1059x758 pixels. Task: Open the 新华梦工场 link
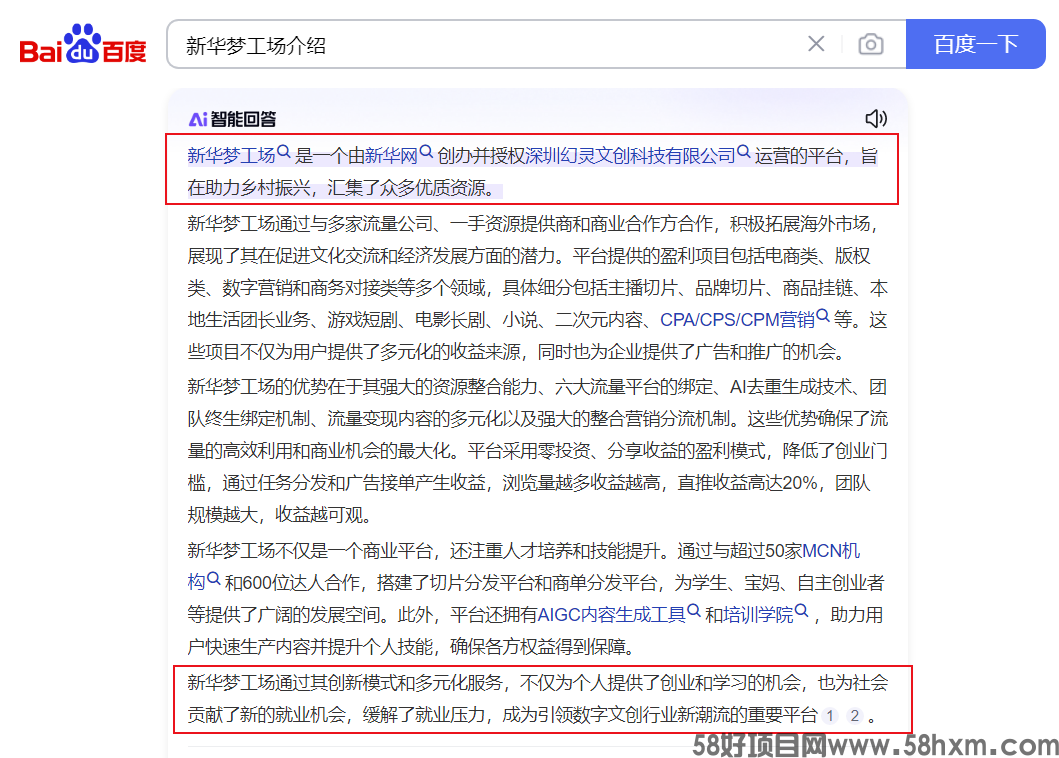click(231, 156)
